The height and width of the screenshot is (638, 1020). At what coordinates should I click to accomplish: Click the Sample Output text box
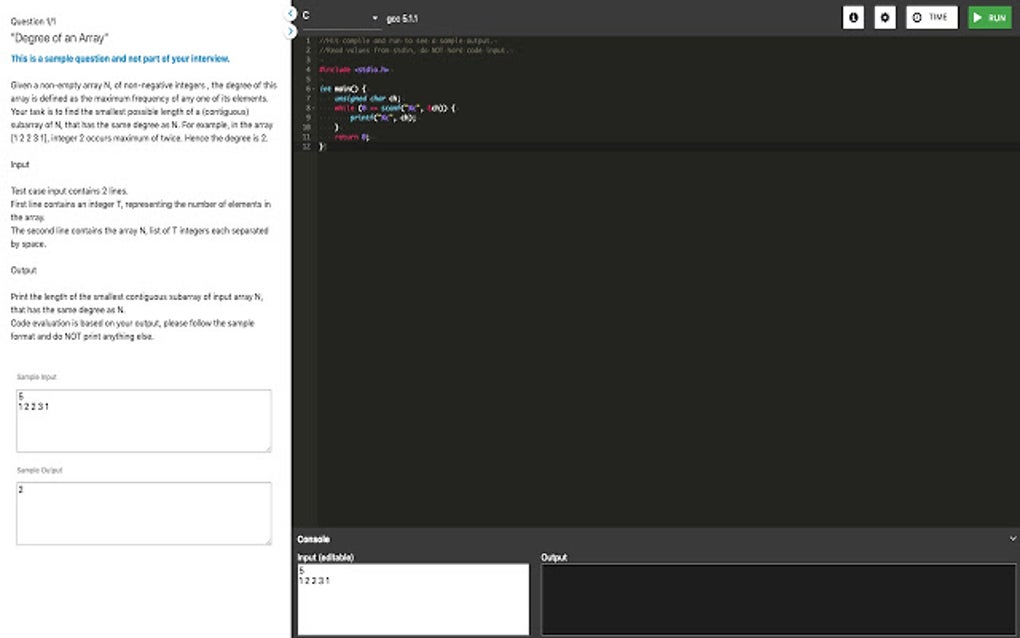pyautogui.click(x=143, y=513)
